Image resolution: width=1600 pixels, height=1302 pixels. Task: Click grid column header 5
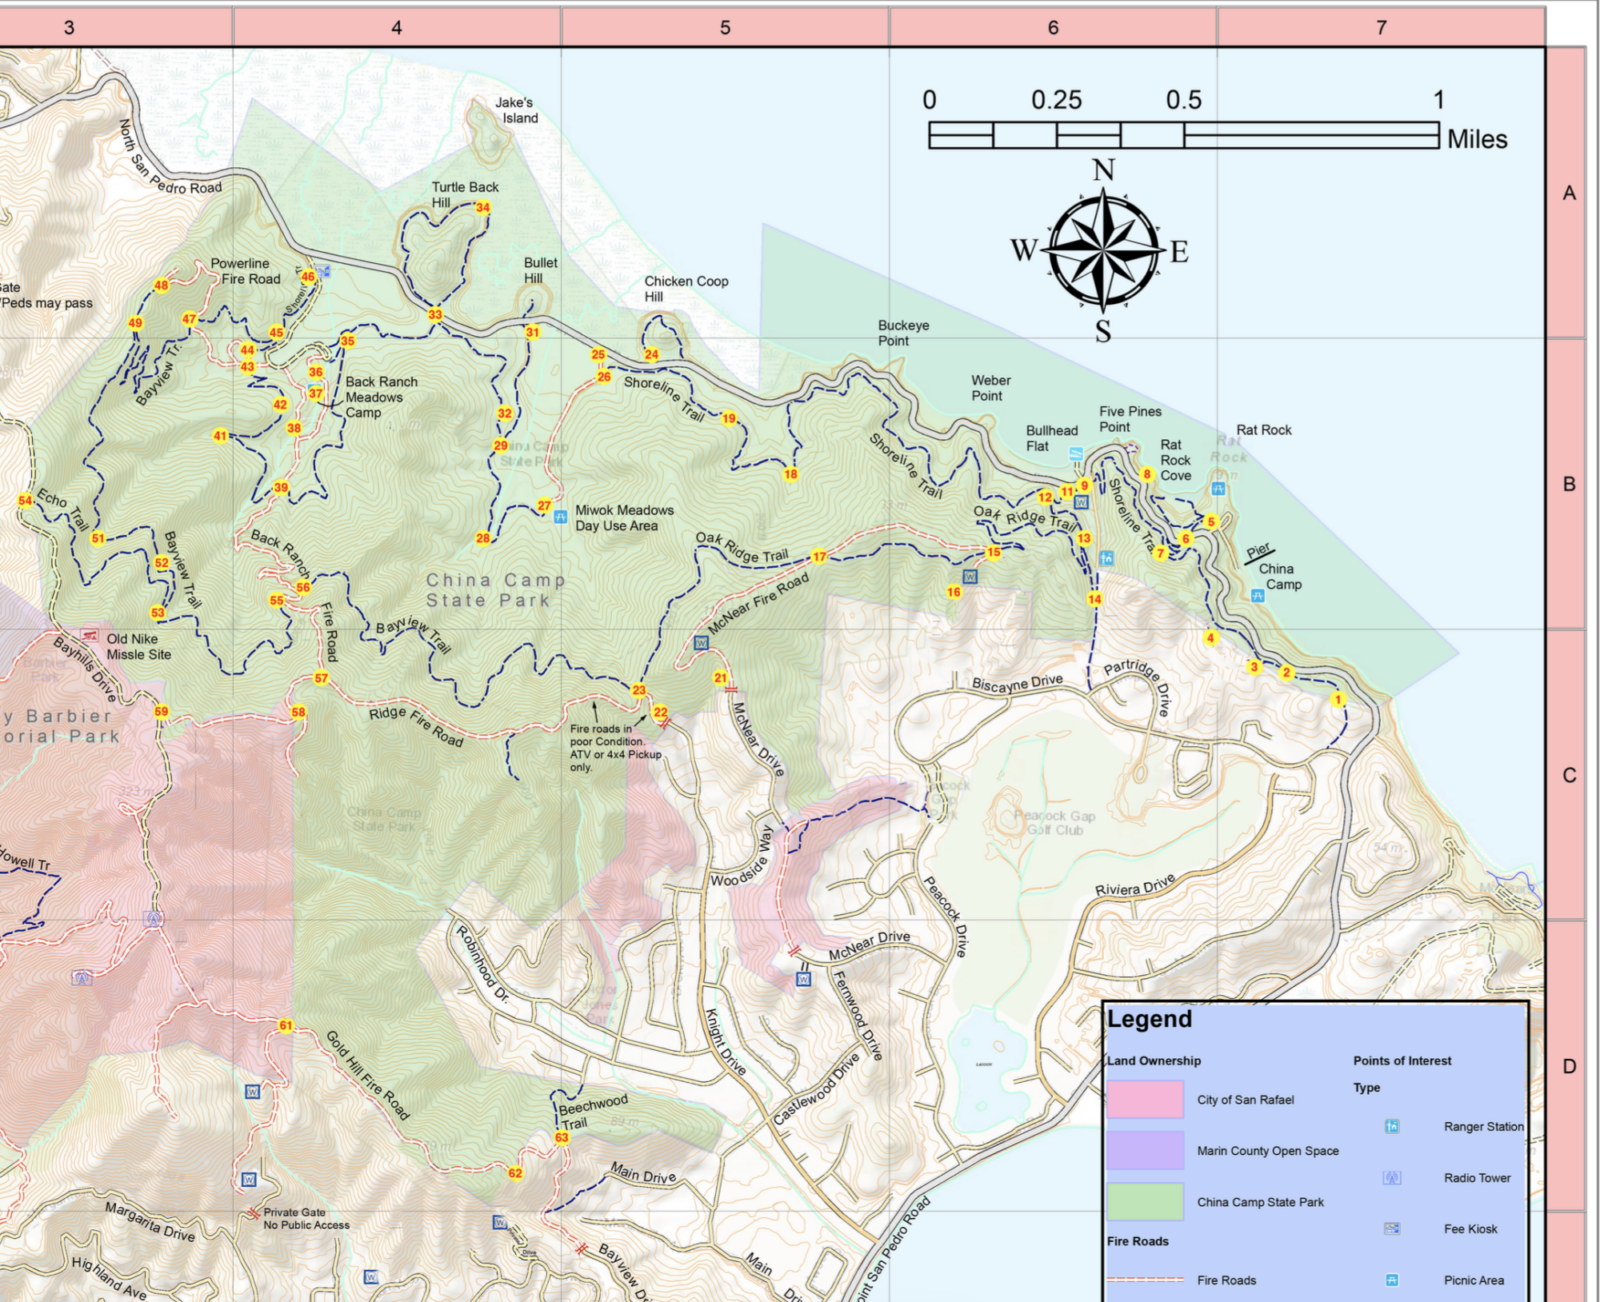pyautogui.click(x=725, y=28)
